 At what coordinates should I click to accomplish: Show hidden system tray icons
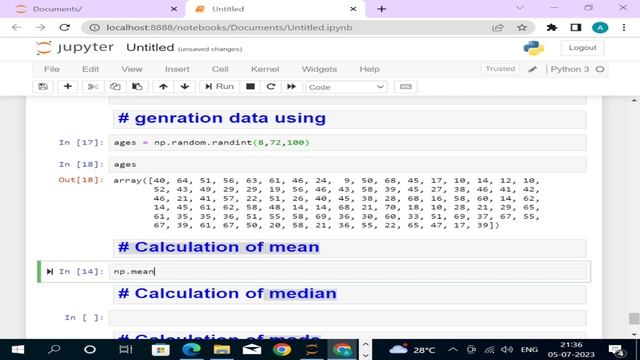coord(453,349)
